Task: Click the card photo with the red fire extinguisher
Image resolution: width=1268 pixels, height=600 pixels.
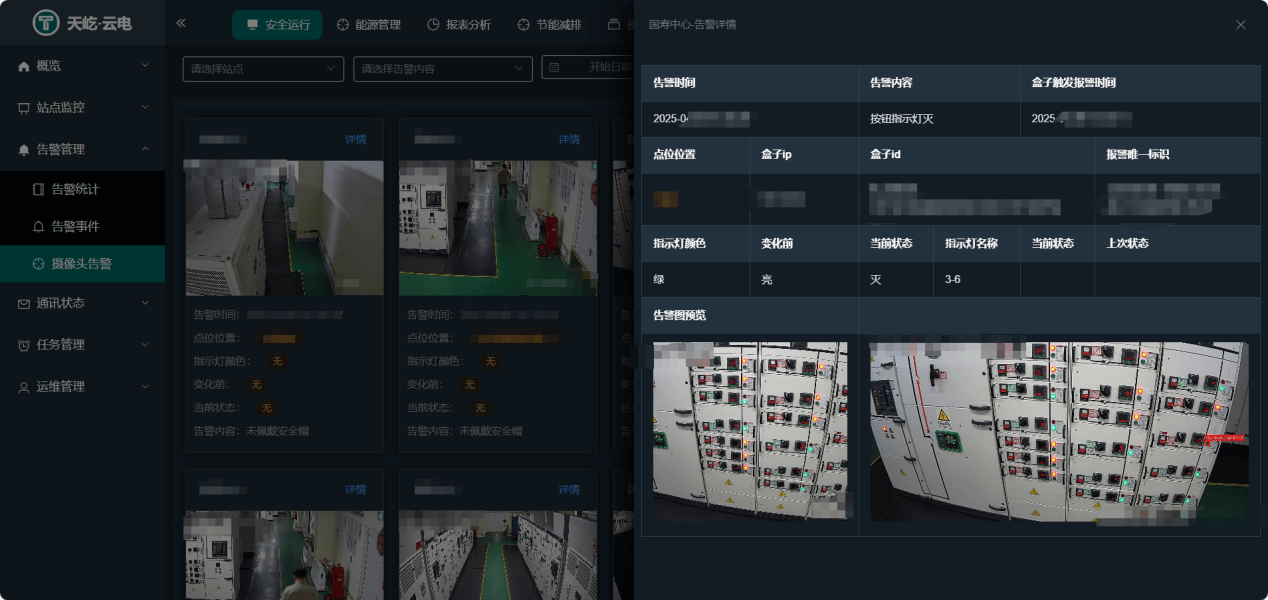Action: pyautogui.click(x=498, y=228)
